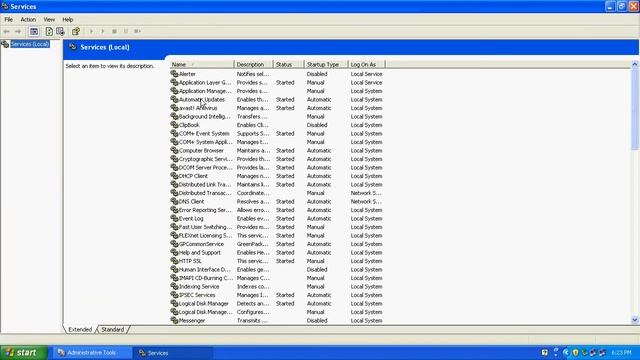Click the gear icon beside Indexing Service
This screenshot has width=640, height=360.
174,287
